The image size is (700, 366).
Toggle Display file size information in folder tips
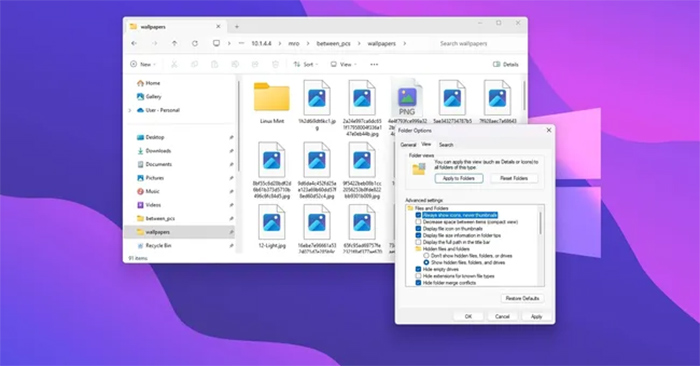click(418, 235)
